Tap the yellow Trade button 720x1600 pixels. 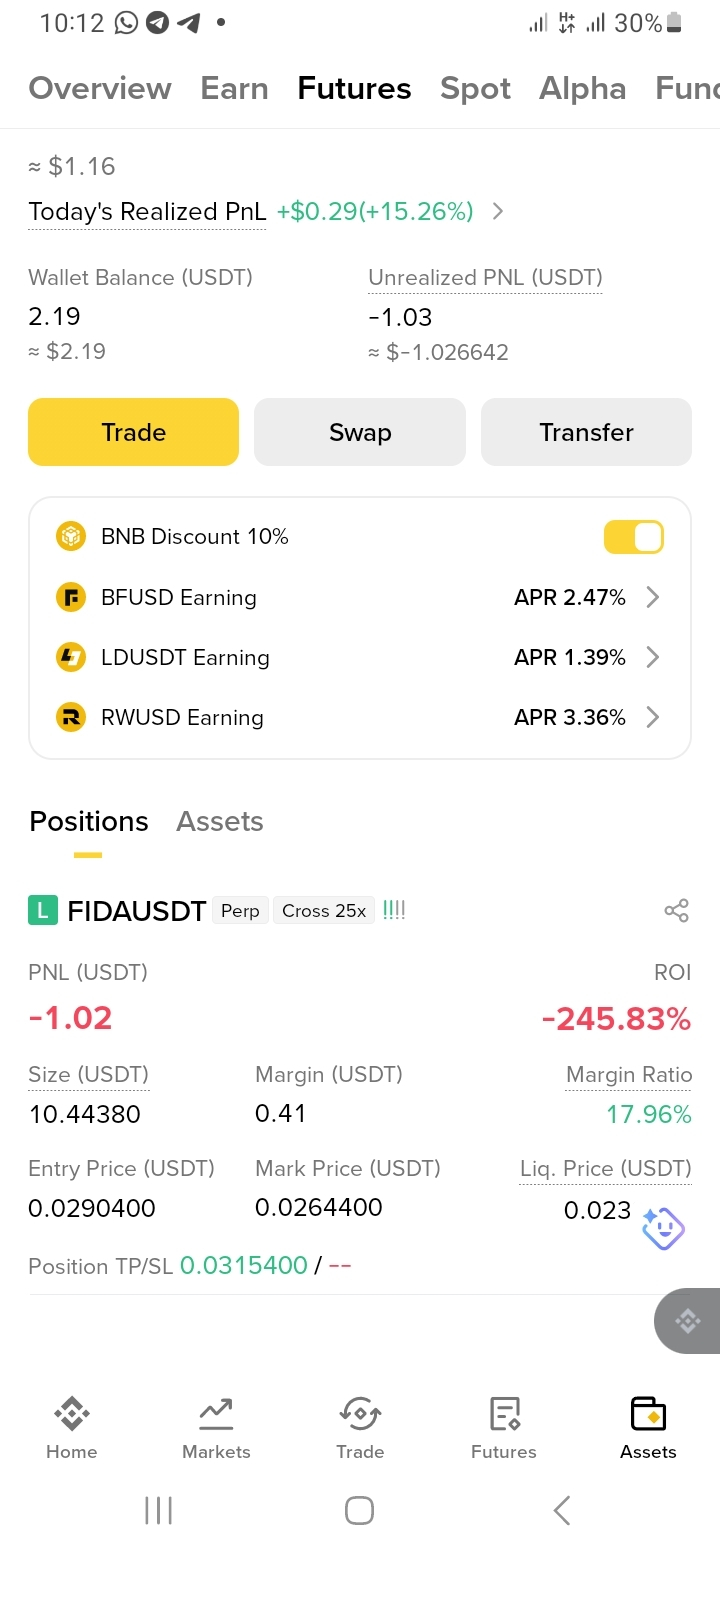point(133,432)
